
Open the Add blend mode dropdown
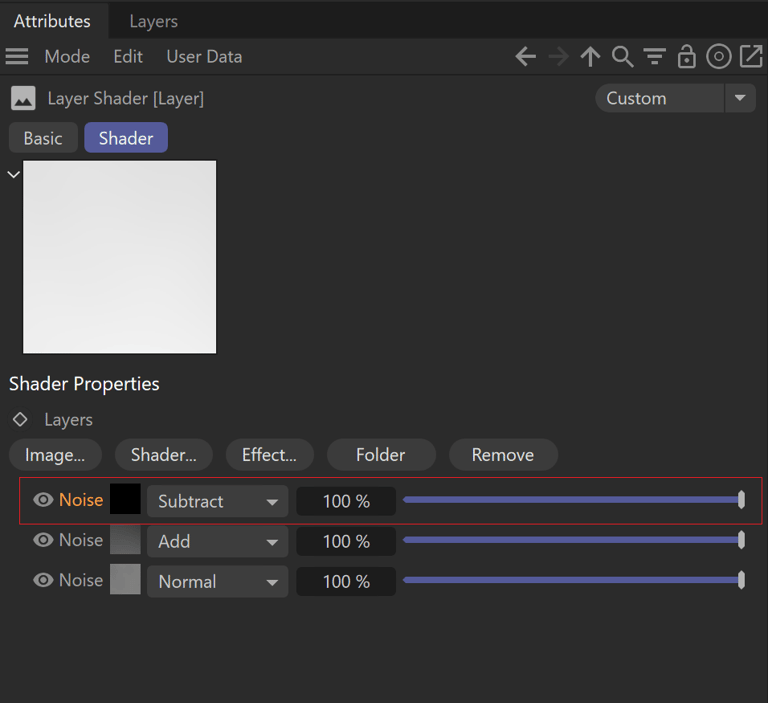[x=217, y=541]
